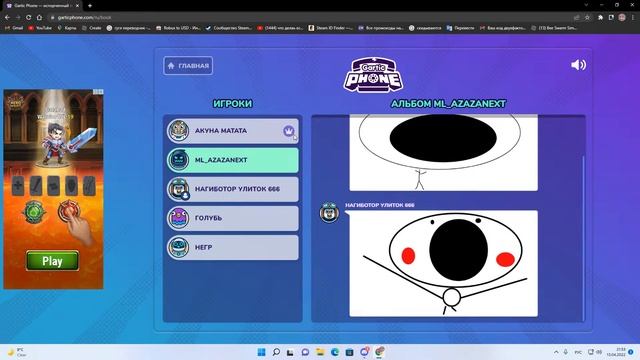640x360 pixels.
Task: Show hidden system tray icons
Action: tap(556, 352)
